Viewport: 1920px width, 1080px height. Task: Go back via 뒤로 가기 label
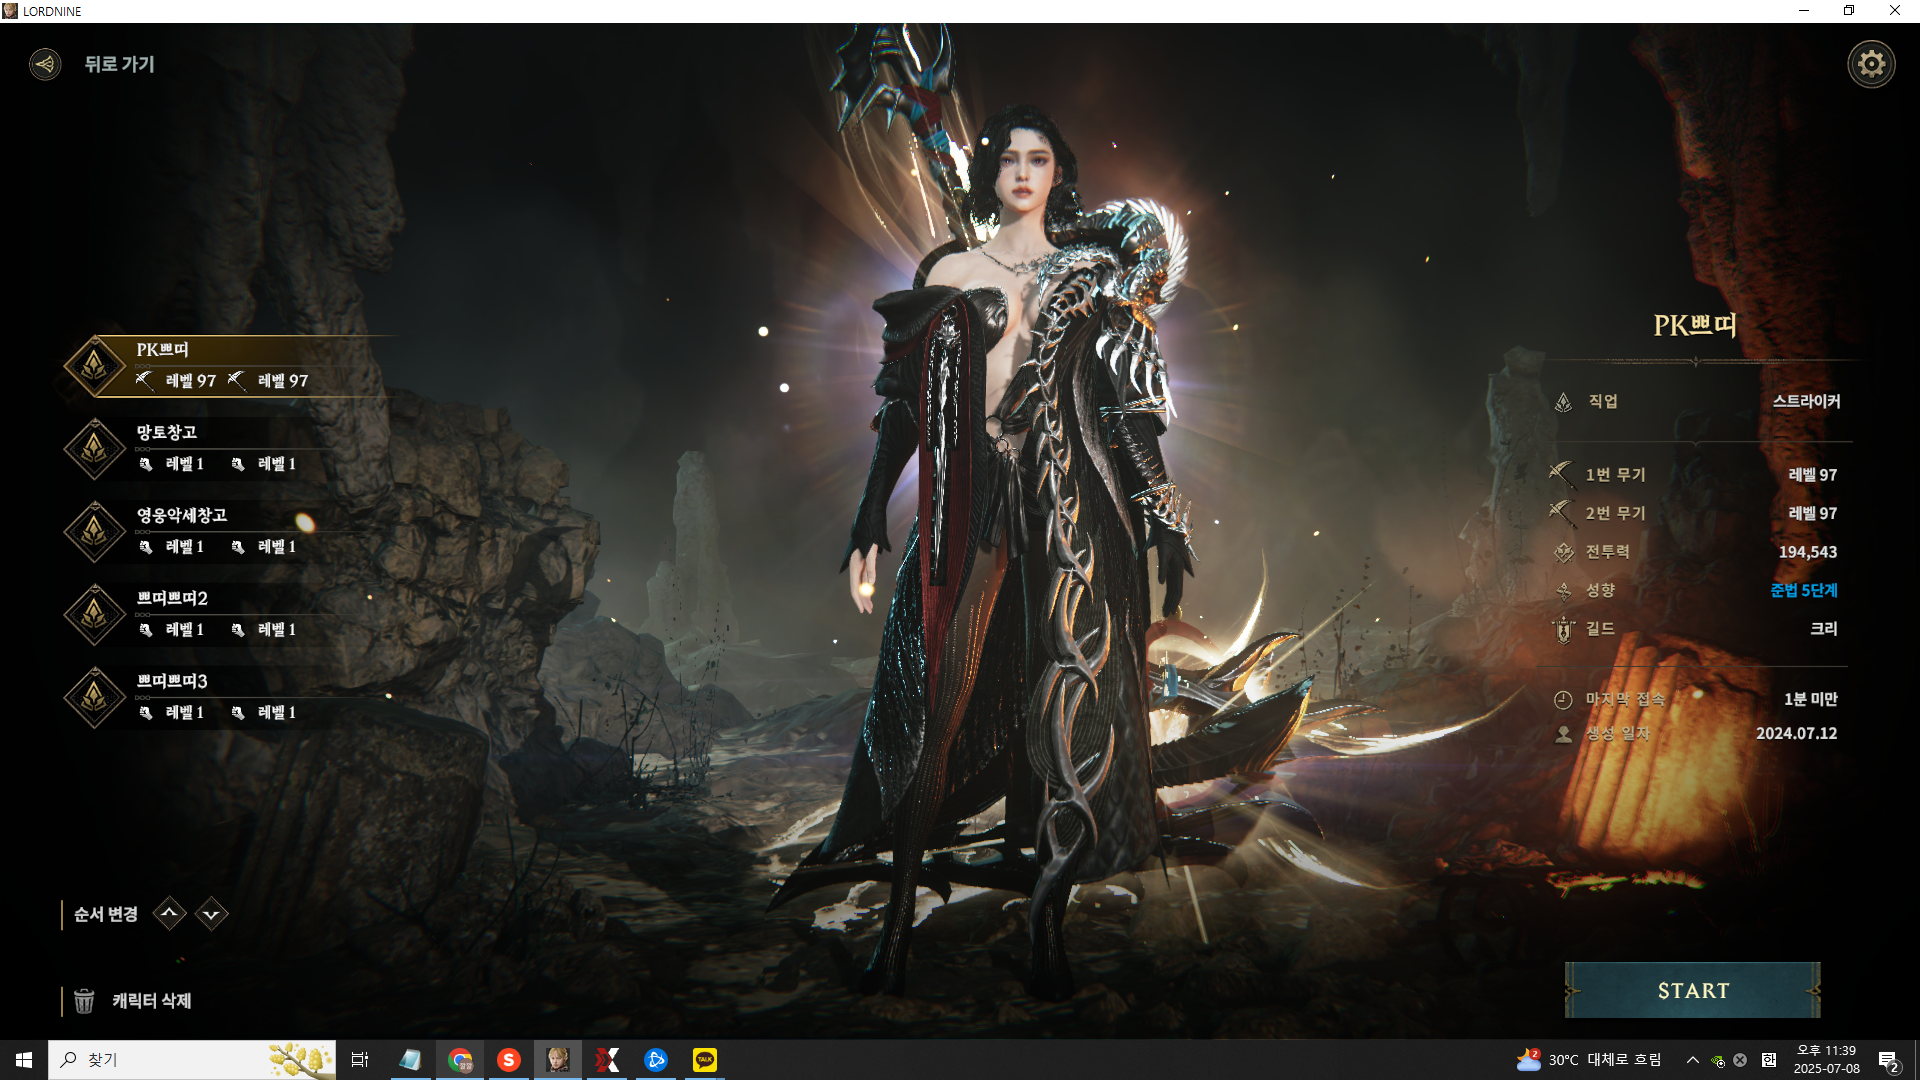point(119,64)
